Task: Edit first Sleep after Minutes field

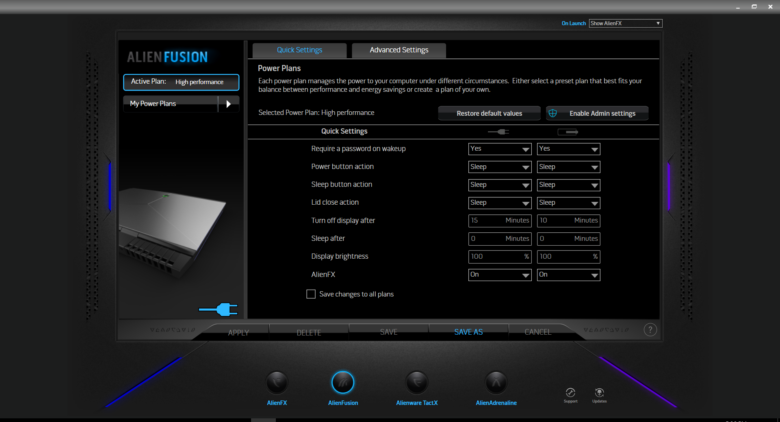Action: point(499,239)
